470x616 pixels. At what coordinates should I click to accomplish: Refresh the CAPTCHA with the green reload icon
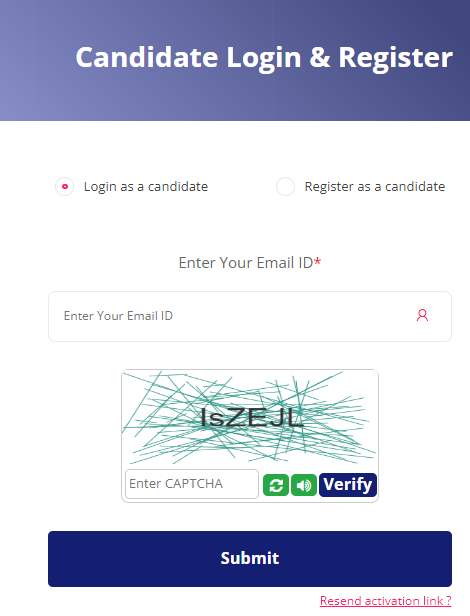275,485
